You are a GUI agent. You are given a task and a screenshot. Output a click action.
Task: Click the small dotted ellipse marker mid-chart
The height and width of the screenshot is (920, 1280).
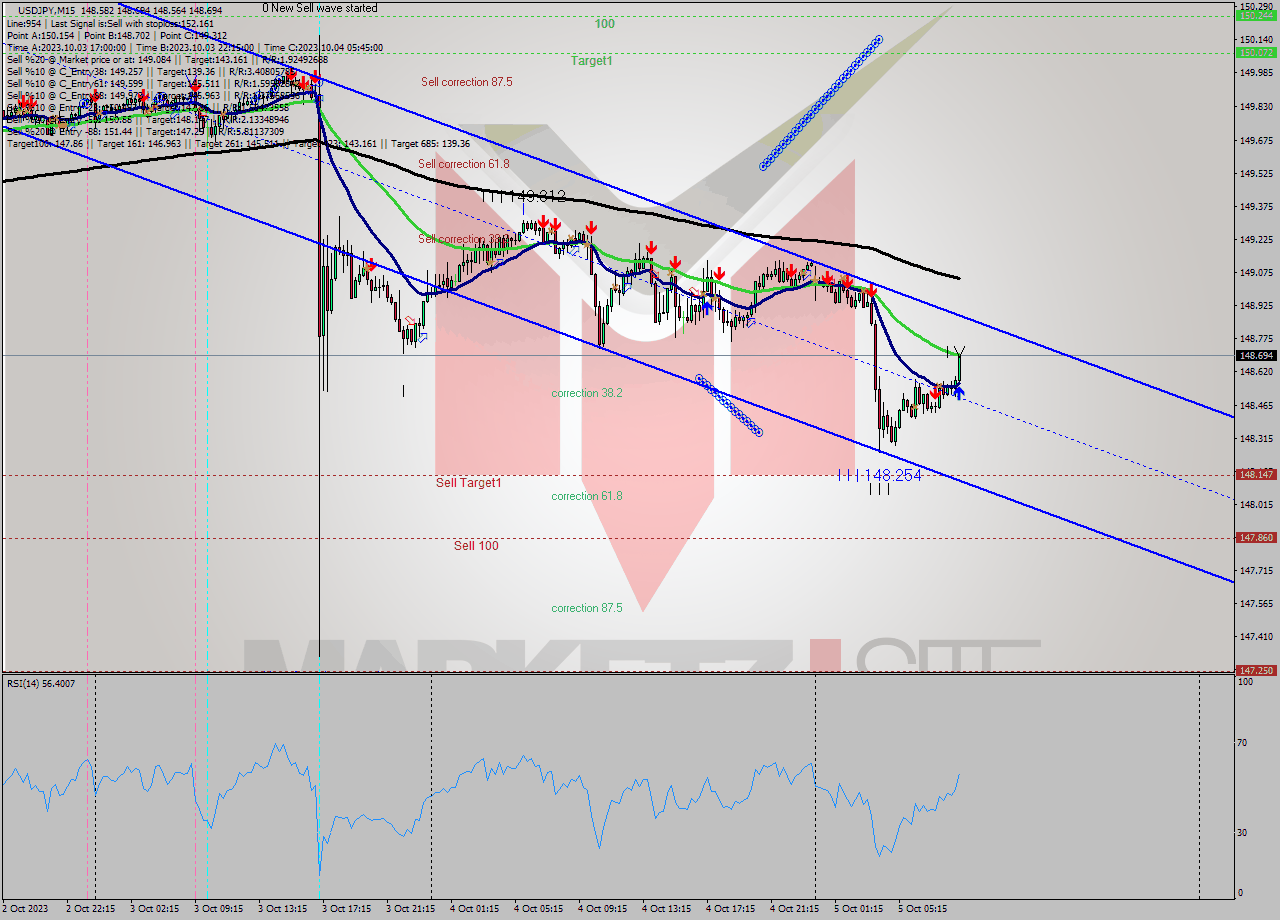(728, 406)
